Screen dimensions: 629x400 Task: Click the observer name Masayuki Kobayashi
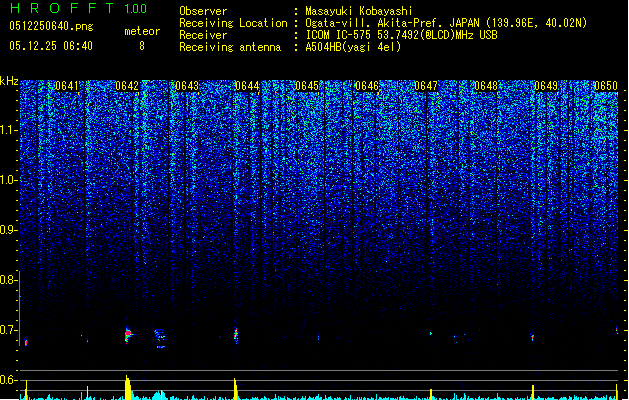coord(359,11)
